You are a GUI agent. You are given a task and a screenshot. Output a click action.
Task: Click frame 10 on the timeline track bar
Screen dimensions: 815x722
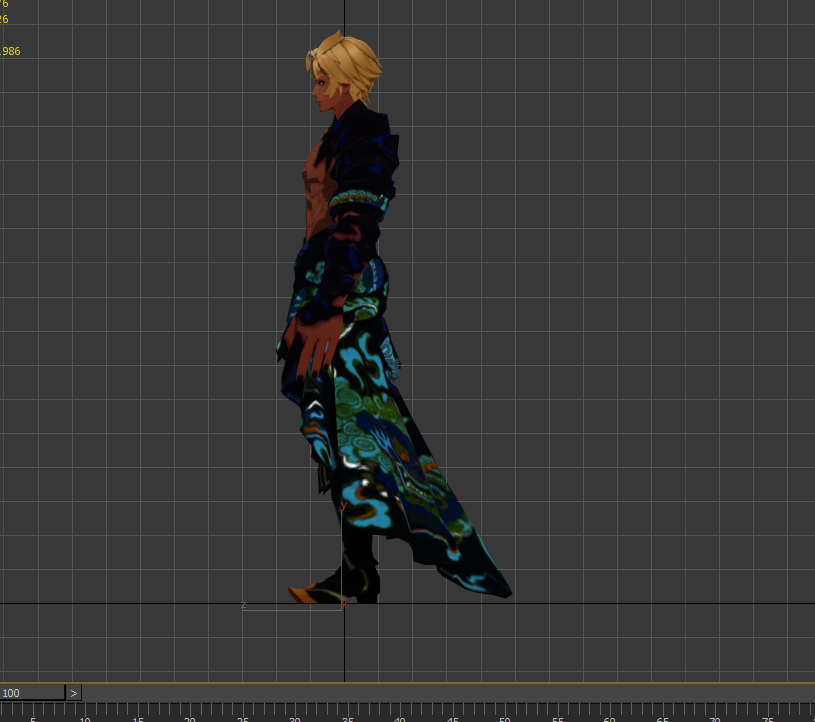pos(85,712)
